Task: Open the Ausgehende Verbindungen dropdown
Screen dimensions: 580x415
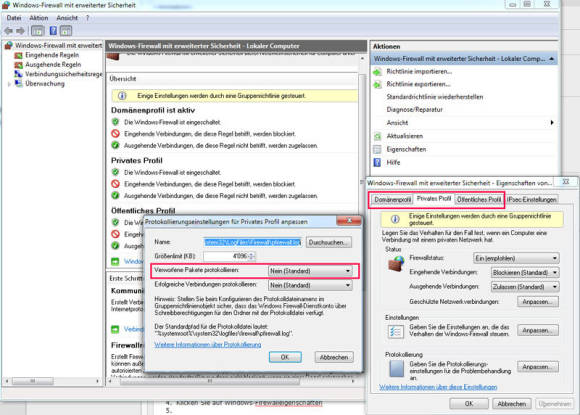Action: pyautogui.click(x=525, y=287)
